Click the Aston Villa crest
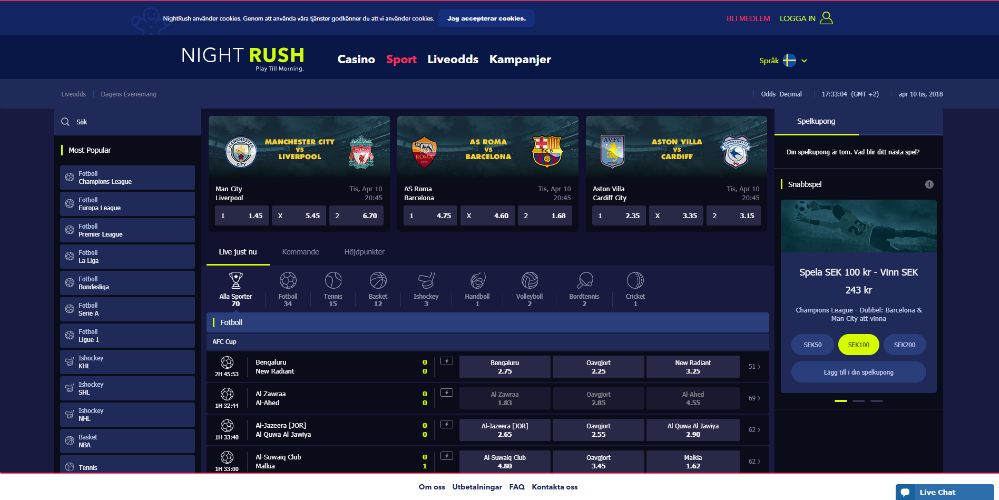This screenshot has width=999, height=500. 613,152
